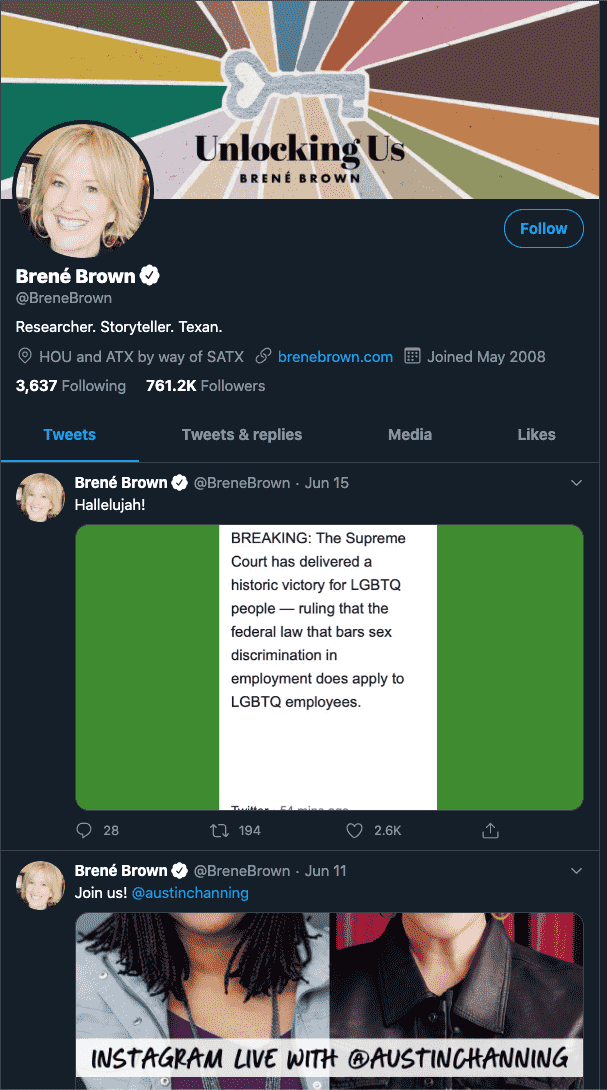Open the Supreme Court ruling tweet image
This screenshot has height=1090, width=607.
(329, 666)
